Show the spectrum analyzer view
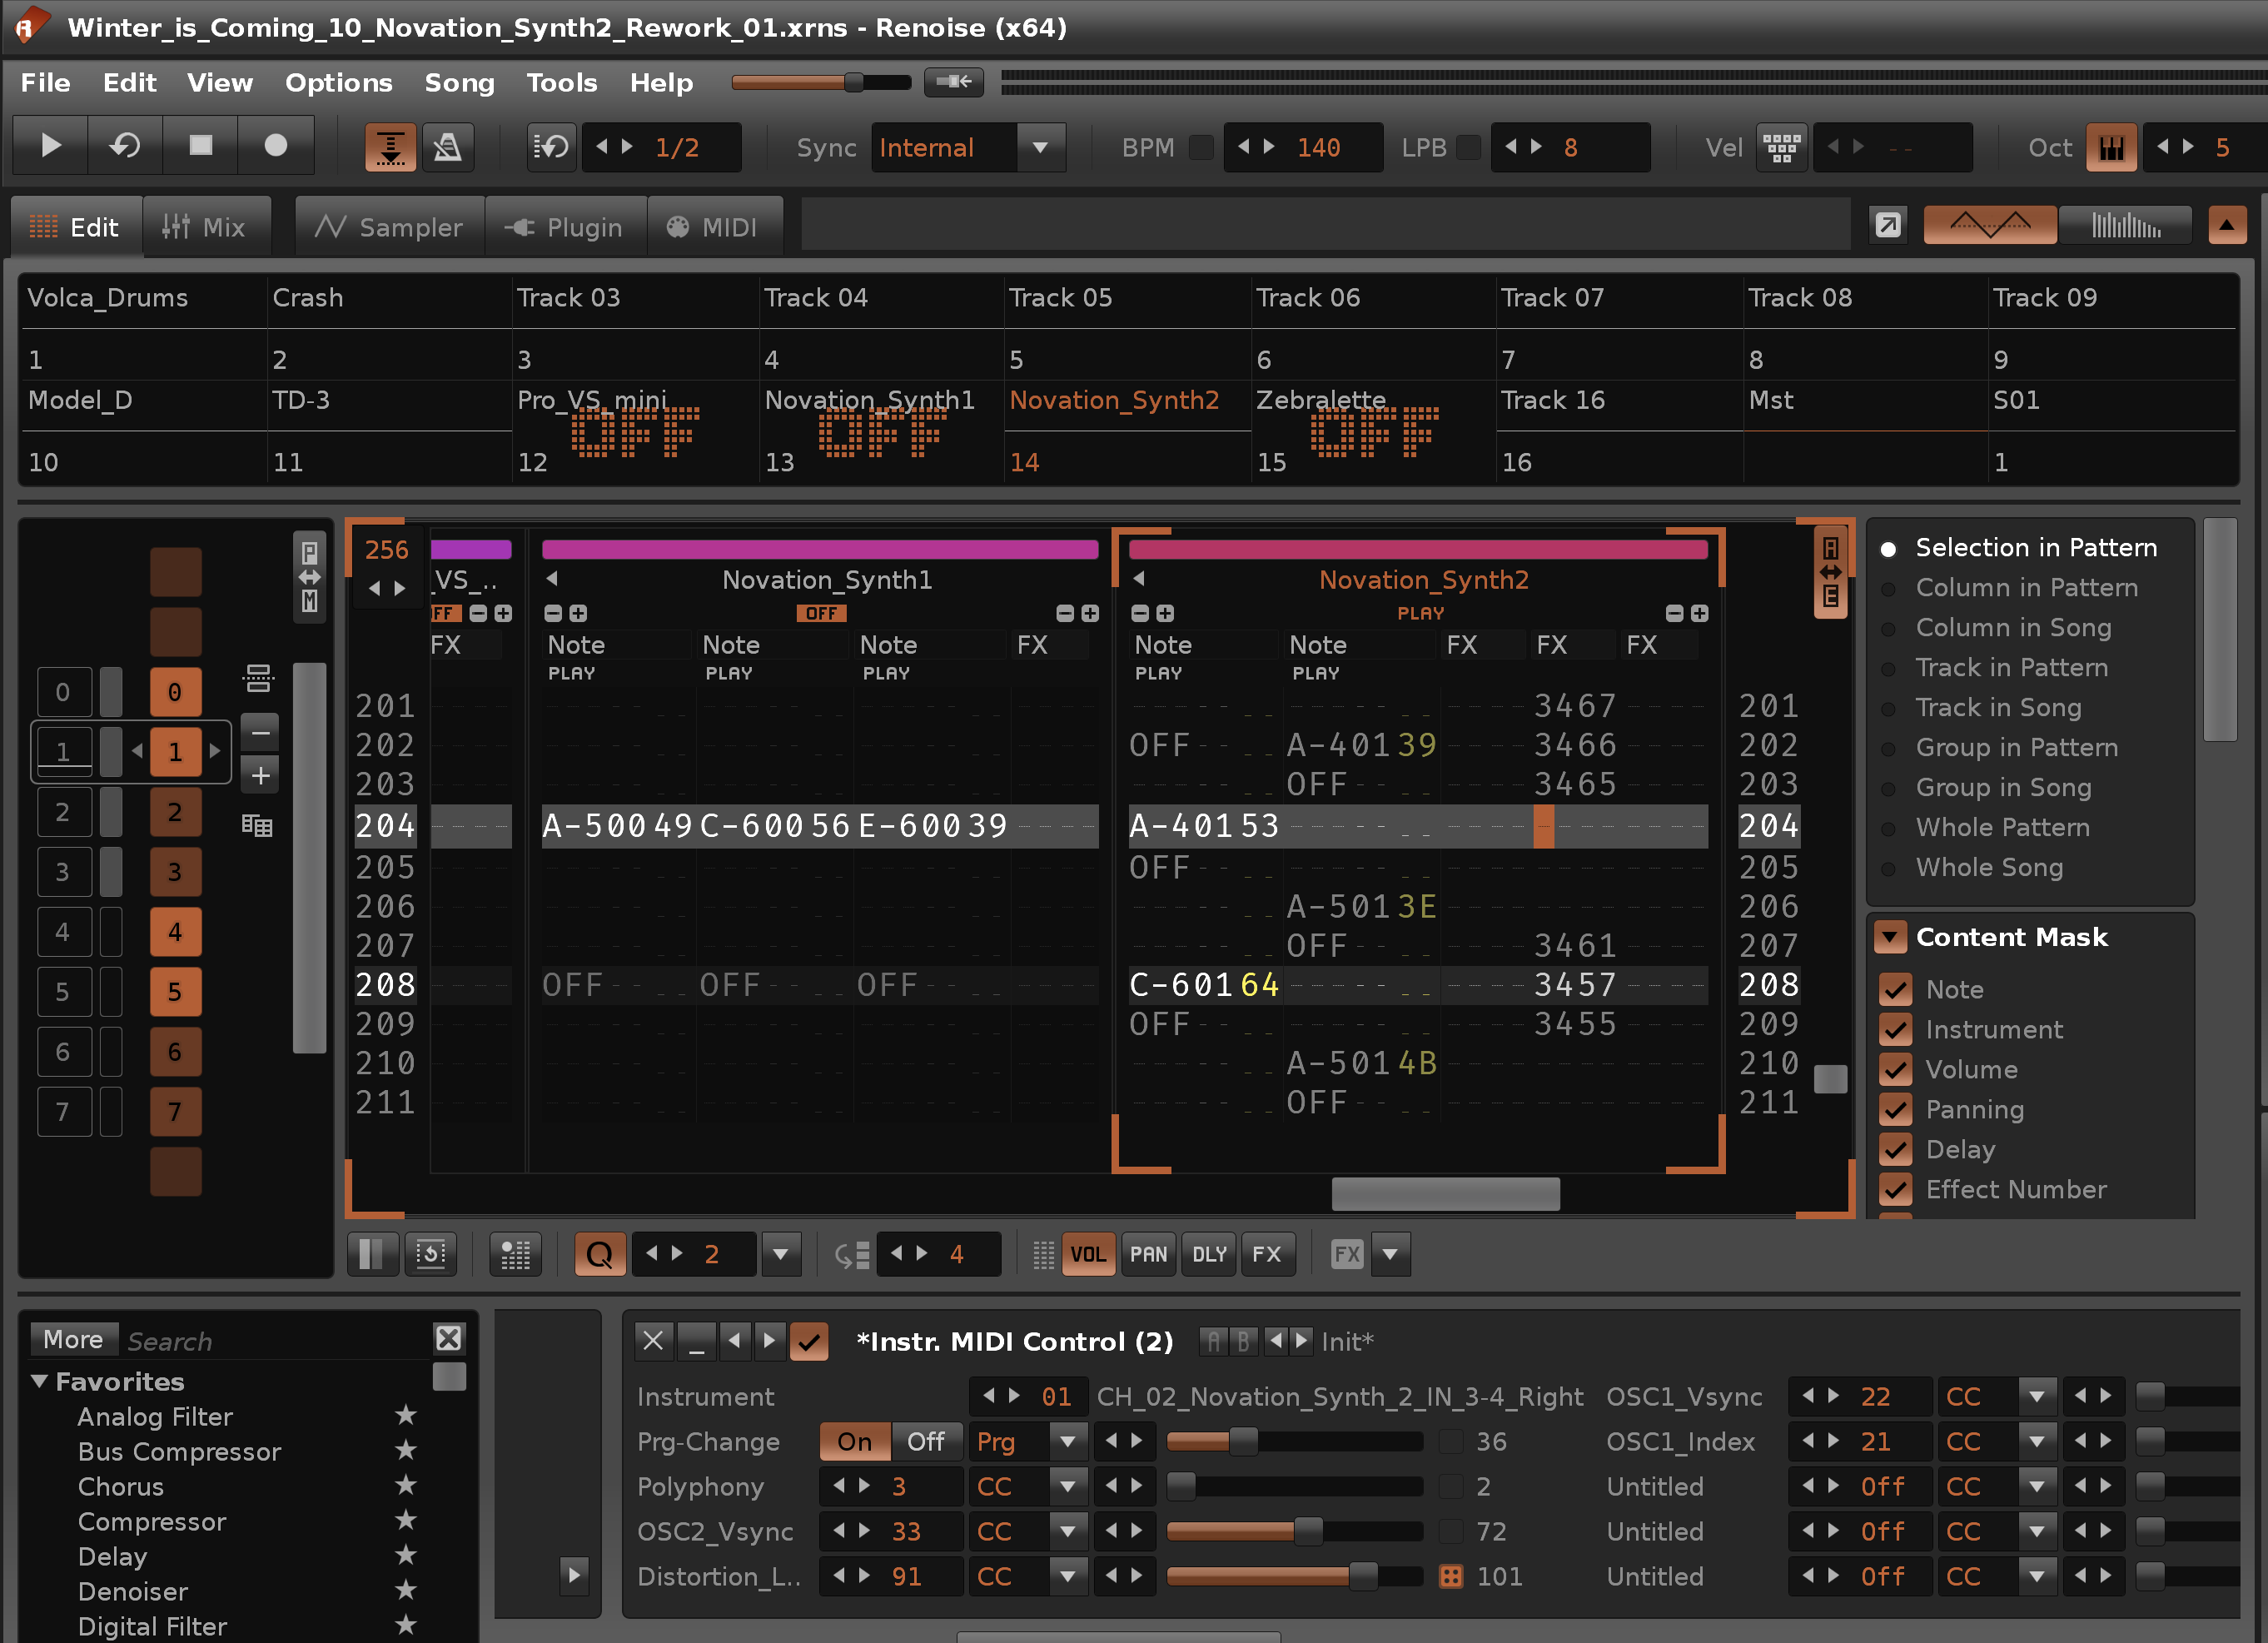 click(x=2125, y=226)
